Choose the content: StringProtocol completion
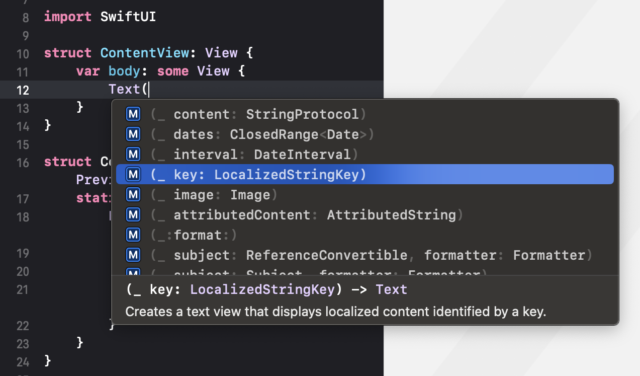 point(365,114)
